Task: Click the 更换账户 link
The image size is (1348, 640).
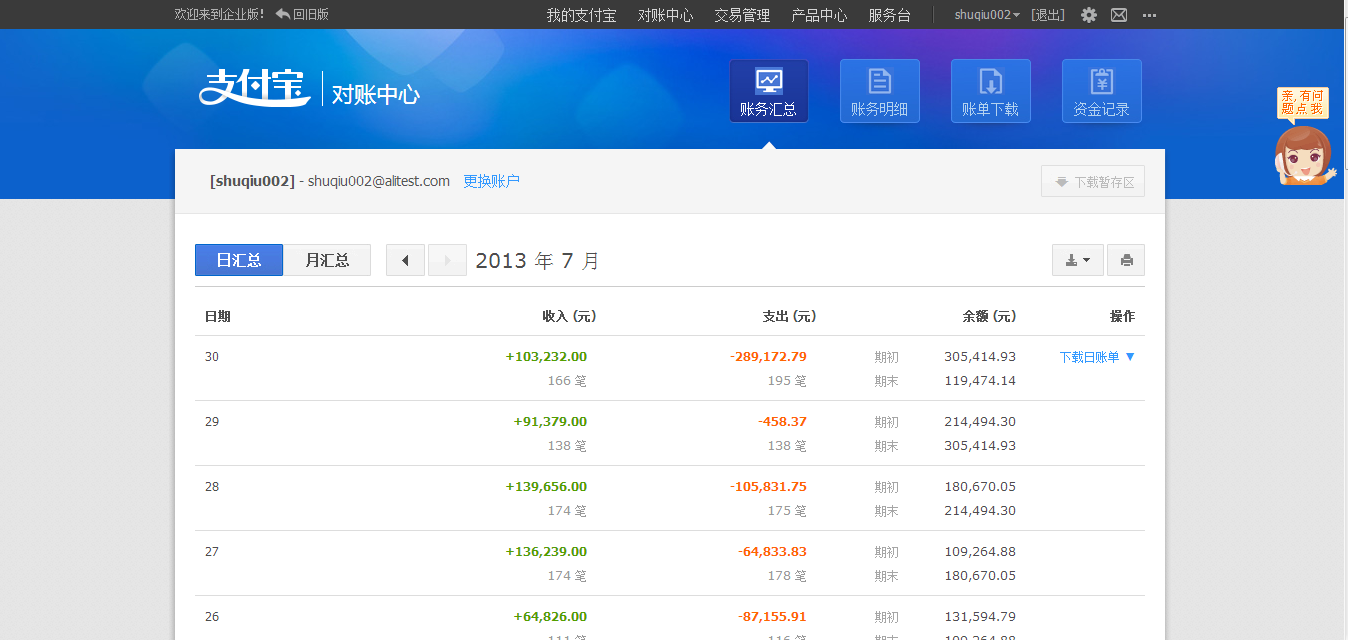Action: click(x=491, y=181)
